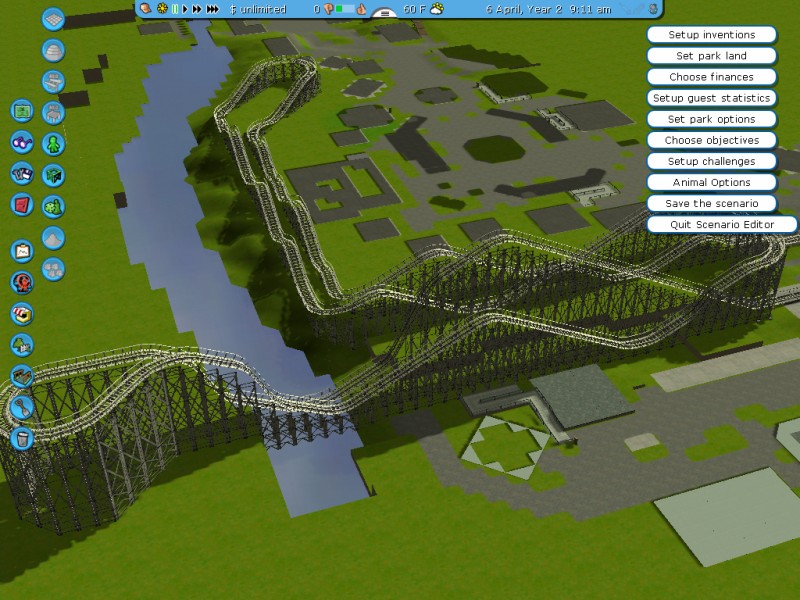The width and height of the screenshot is (800, 600).
Task: Select the grey mountain terrain icon
Action: tap(53, 238)
